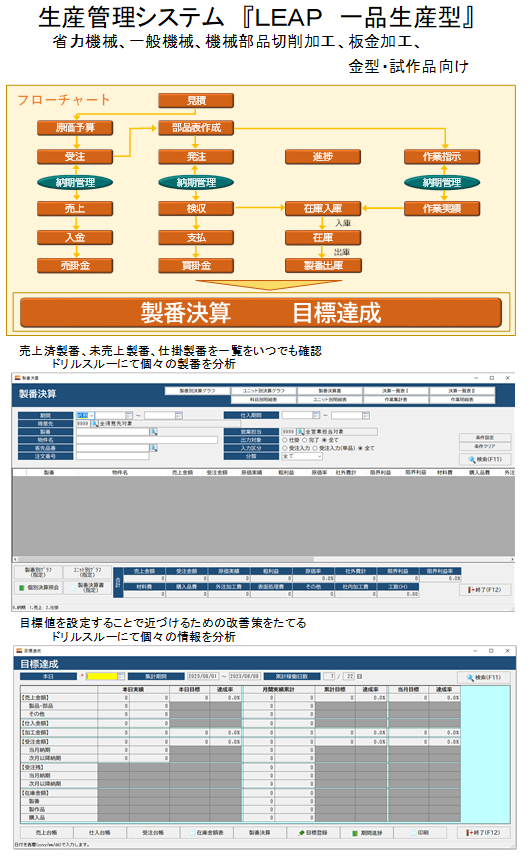Click the 集計期間 start date 2023/08/01 field
Viewport: 530px width, 857px height.
tap(203, 677)
